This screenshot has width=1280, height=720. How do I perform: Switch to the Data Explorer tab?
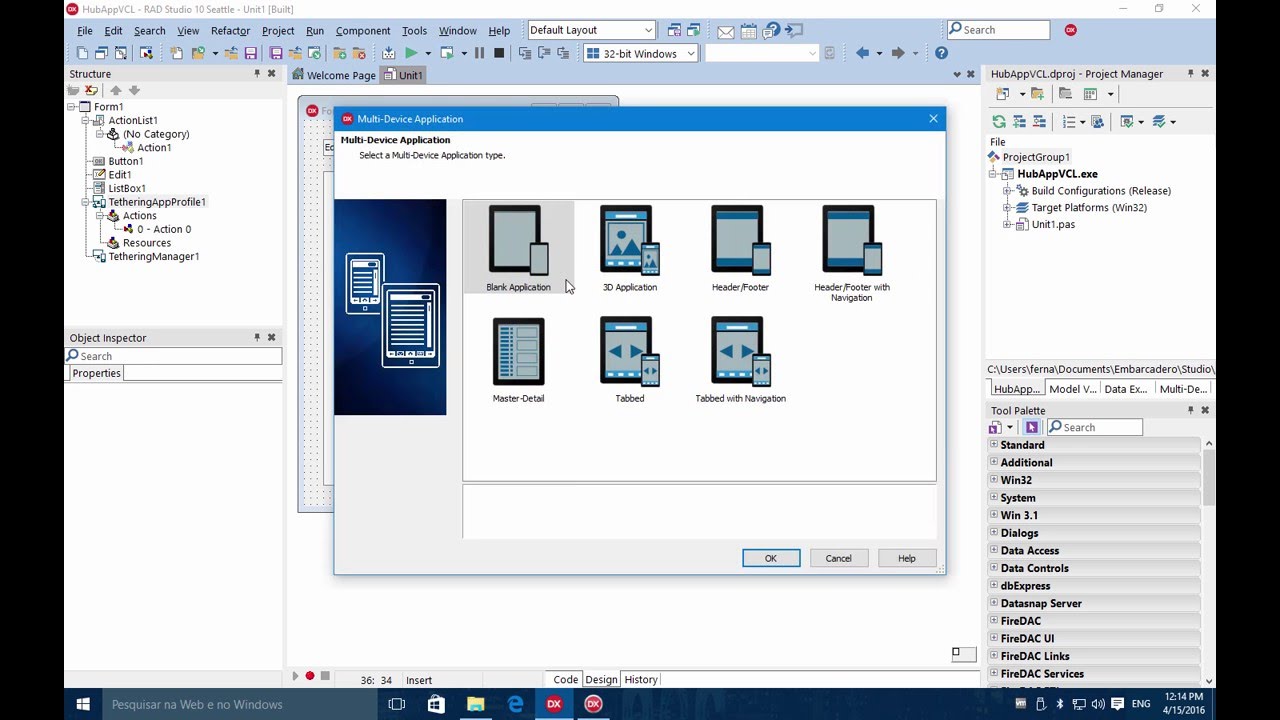point(1125,389)
